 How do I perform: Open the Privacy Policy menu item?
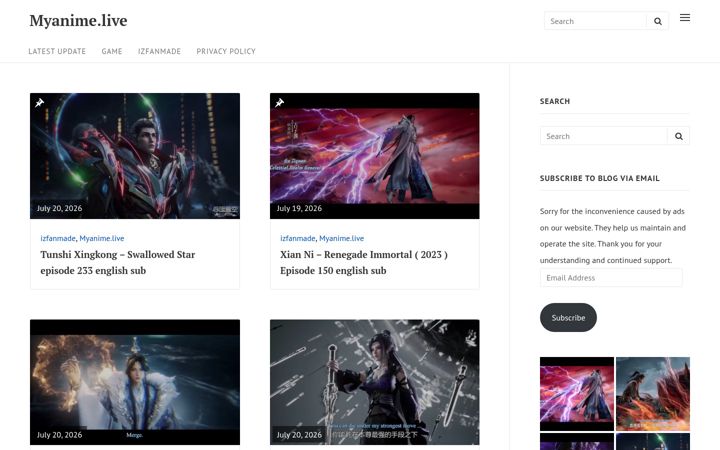(x=226, y=51)
